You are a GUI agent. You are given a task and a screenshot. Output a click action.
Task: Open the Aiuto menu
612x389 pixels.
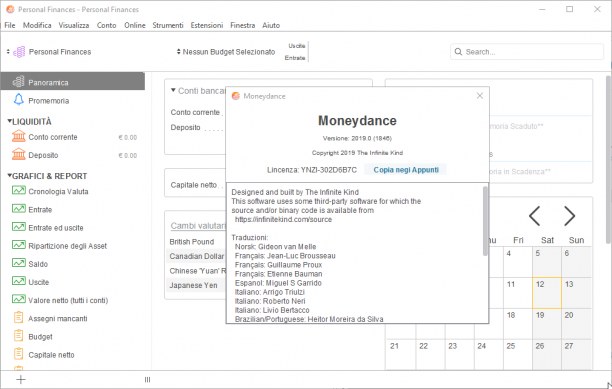click(x=271, y=25)
